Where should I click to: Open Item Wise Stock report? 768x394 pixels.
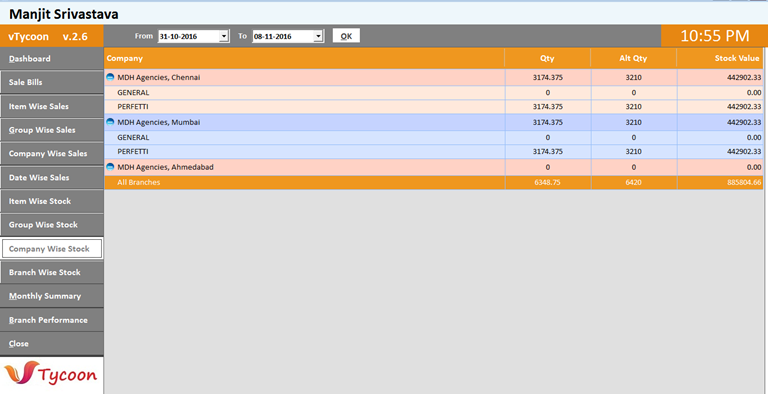(51, 201)
